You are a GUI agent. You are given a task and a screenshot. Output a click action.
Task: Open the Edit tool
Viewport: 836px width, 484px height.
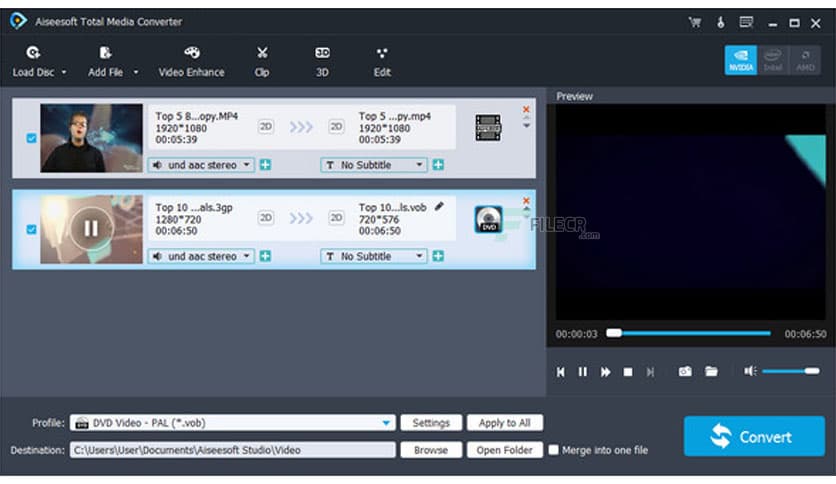pyautogui.click(x=382, y=62)
